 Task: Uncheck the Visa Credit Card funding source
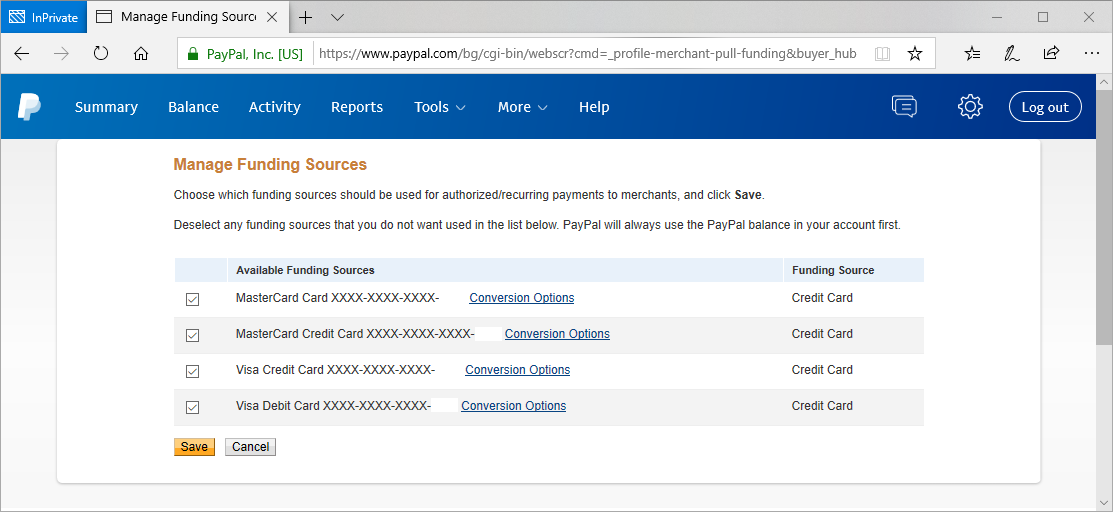coord(192,371)
